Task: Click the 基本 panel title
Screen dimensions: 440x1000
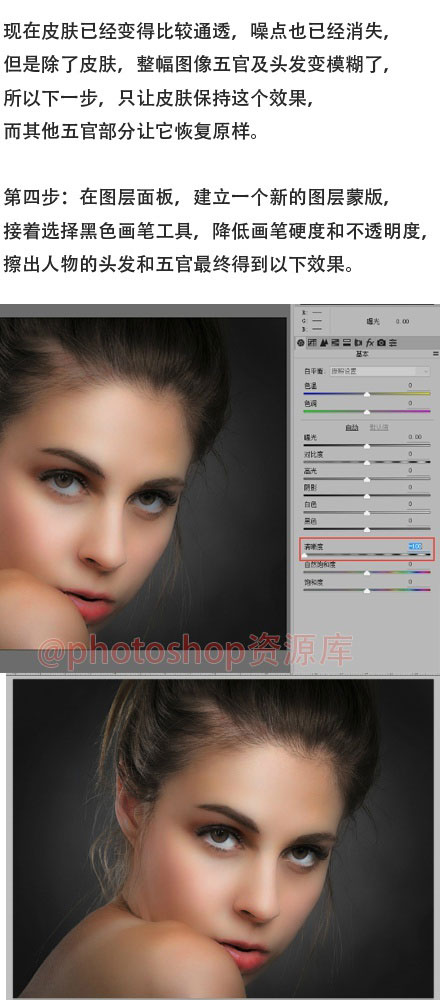Action: pos(362,354)
